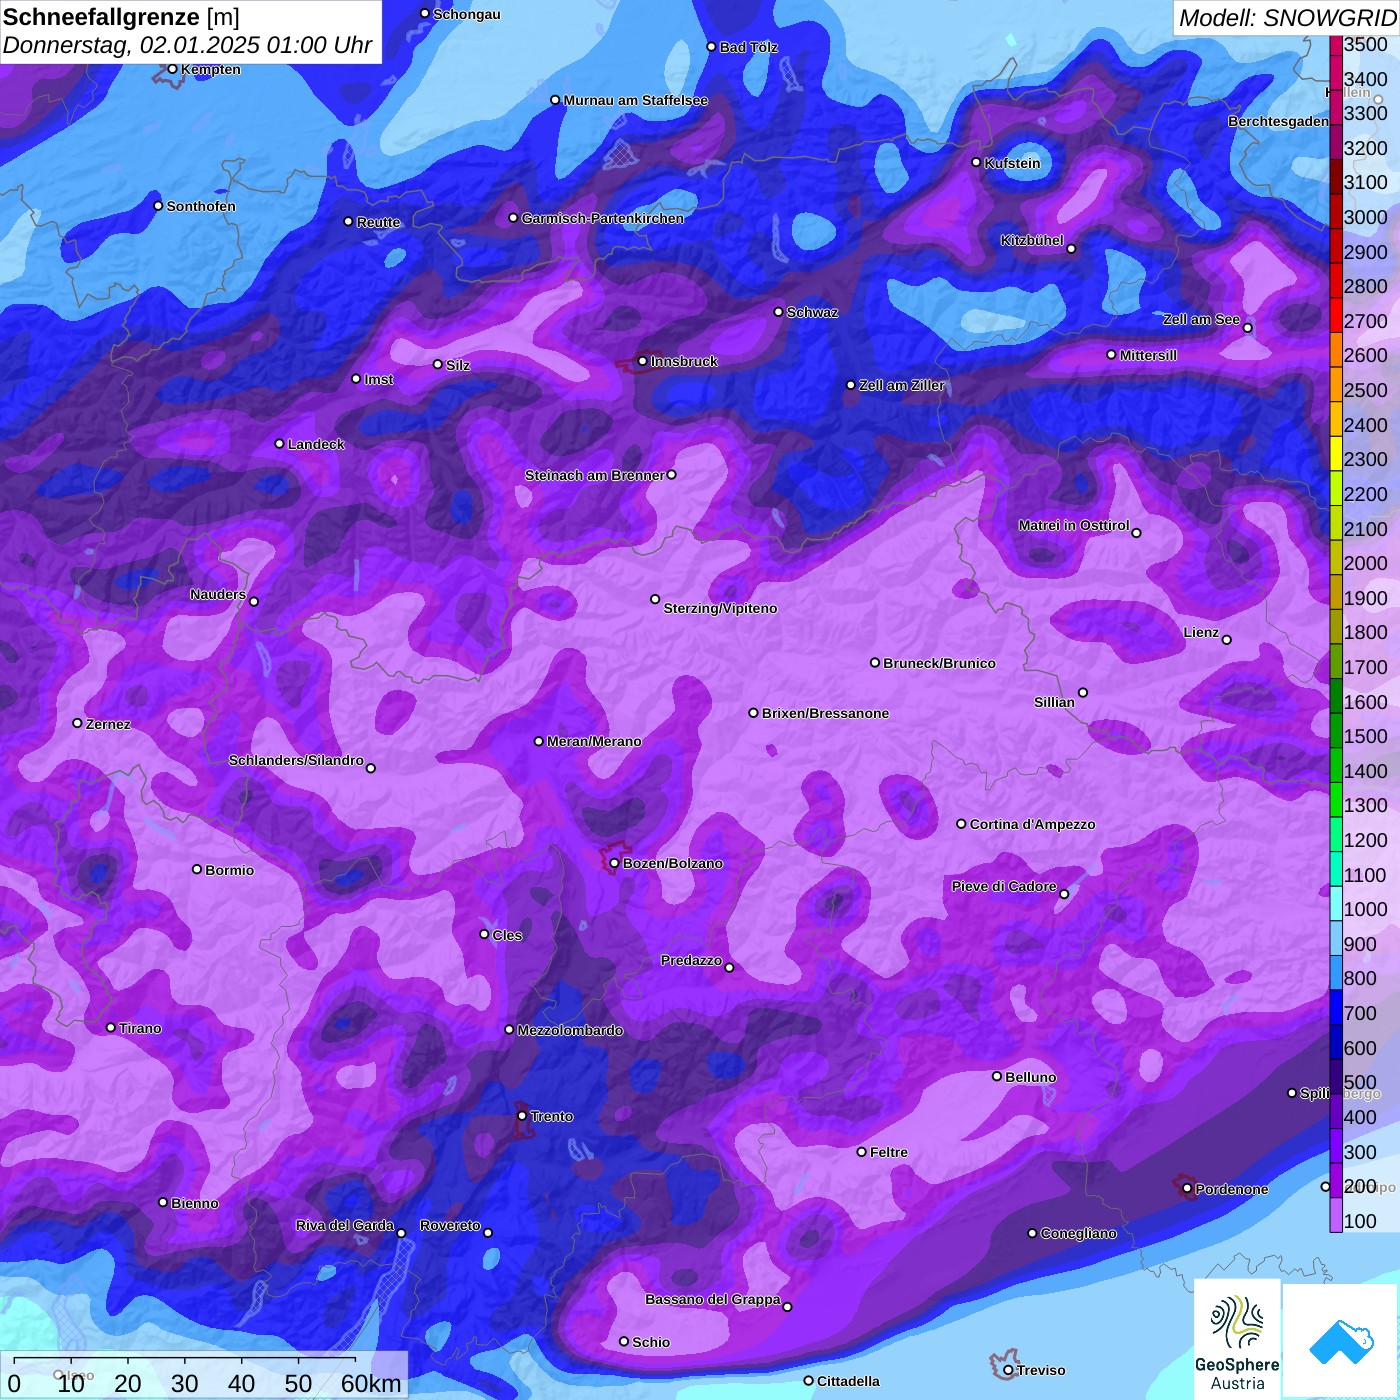Viewport: 1400px width, 1400px height.
Task: Click the 'Bad Tölz' label
Action: coord(748,47)
